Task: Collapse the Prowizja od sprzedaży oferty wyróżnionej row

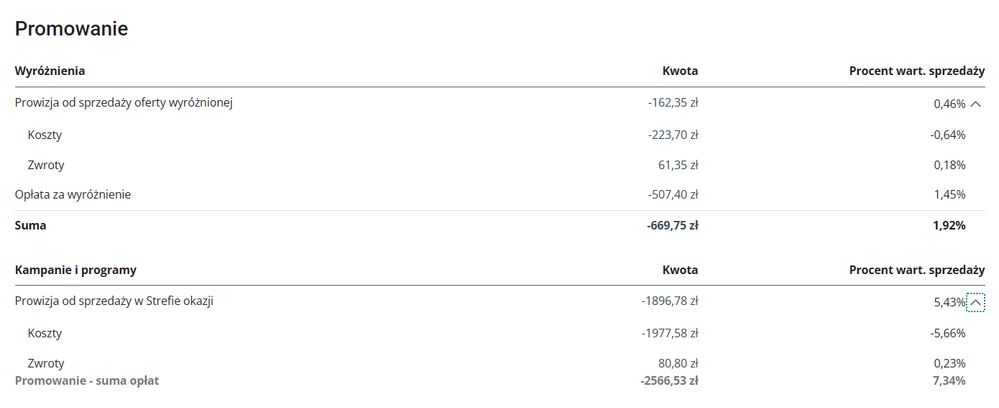Action: 975,104
